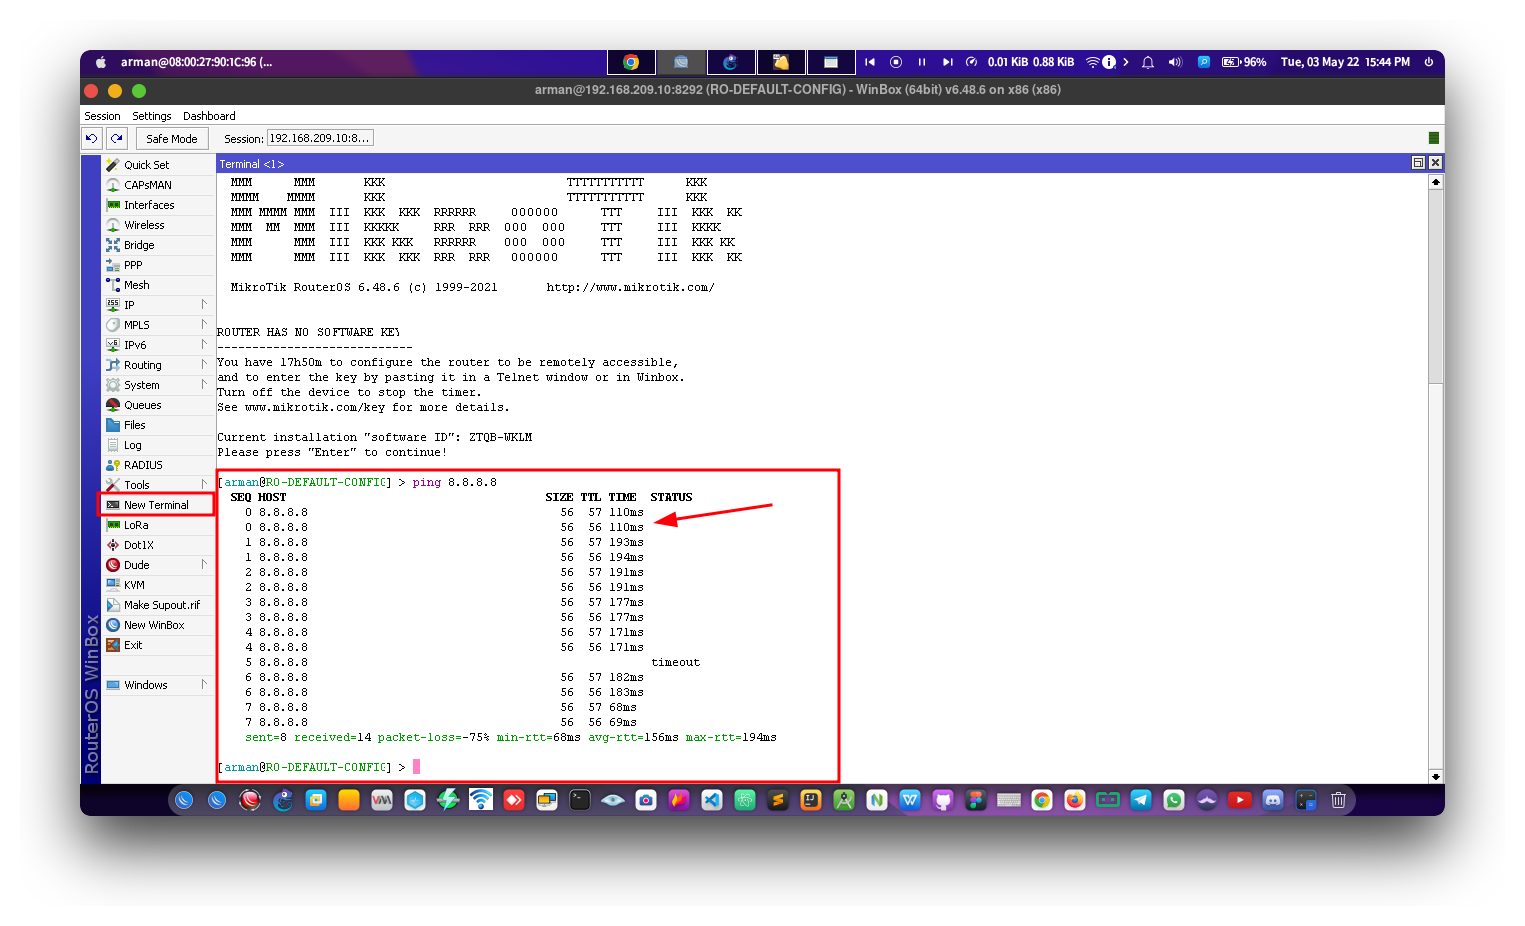Open the Dashboard menu
This screenshot has width=1525, height=926.
209,116
